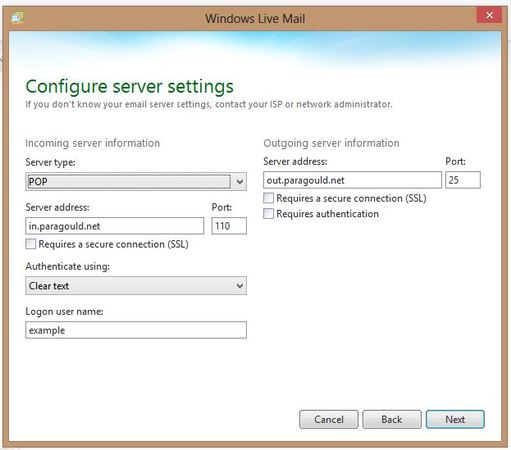The width and height of the screenshot is (511, 450).
Task: Click the Configure server settings heading
Action: (x=130, y=86)
